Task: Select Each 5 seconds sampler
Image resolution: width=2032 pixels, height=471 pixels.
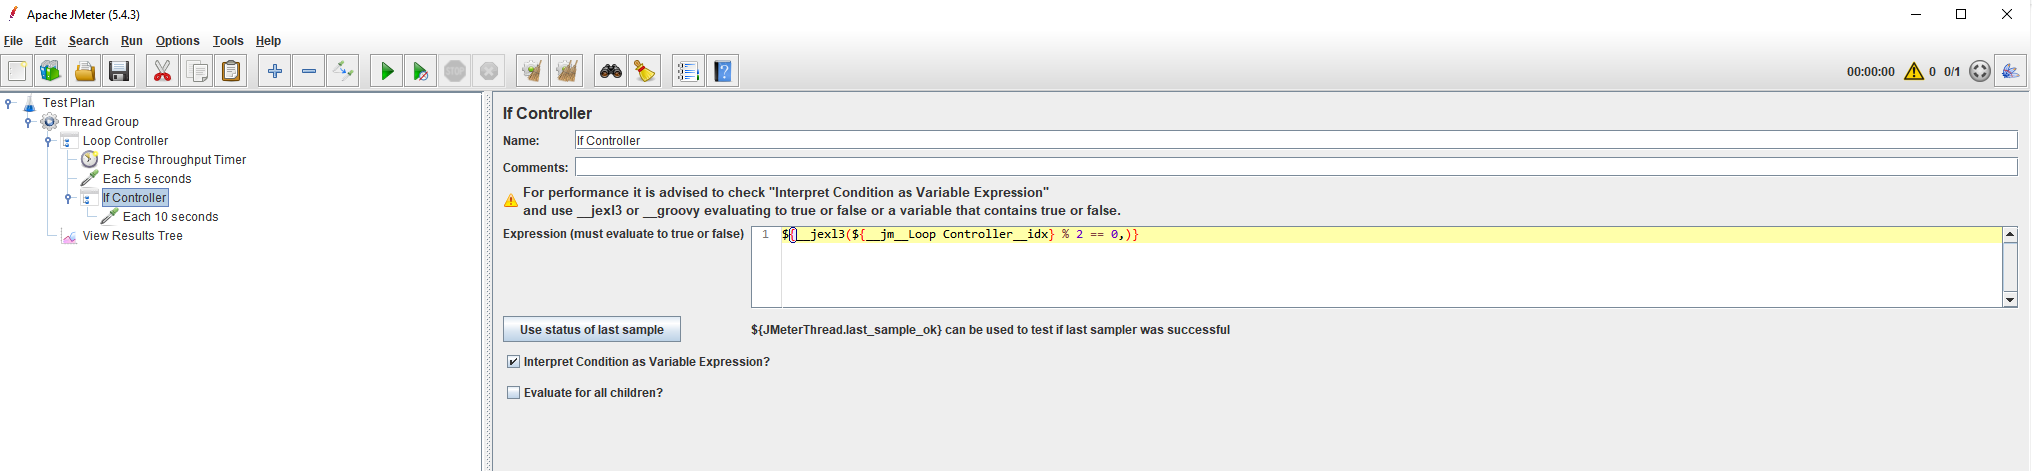Action: [147, 179]
